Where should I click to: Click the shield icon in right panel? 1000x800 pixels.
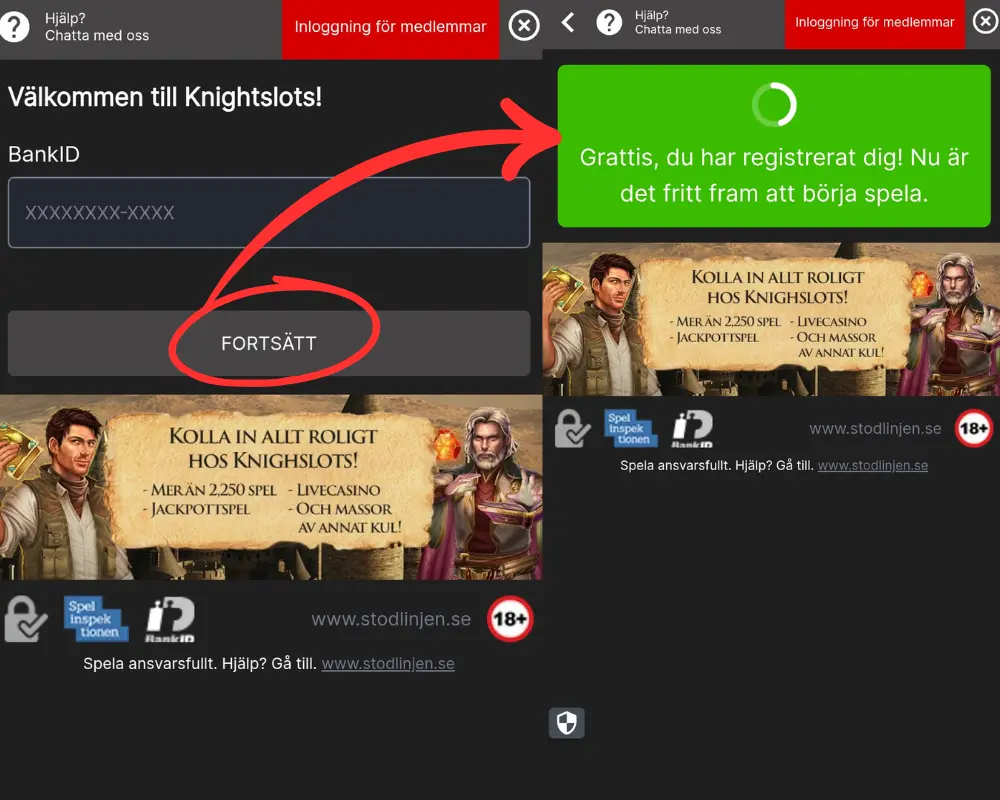pos(566,723)
